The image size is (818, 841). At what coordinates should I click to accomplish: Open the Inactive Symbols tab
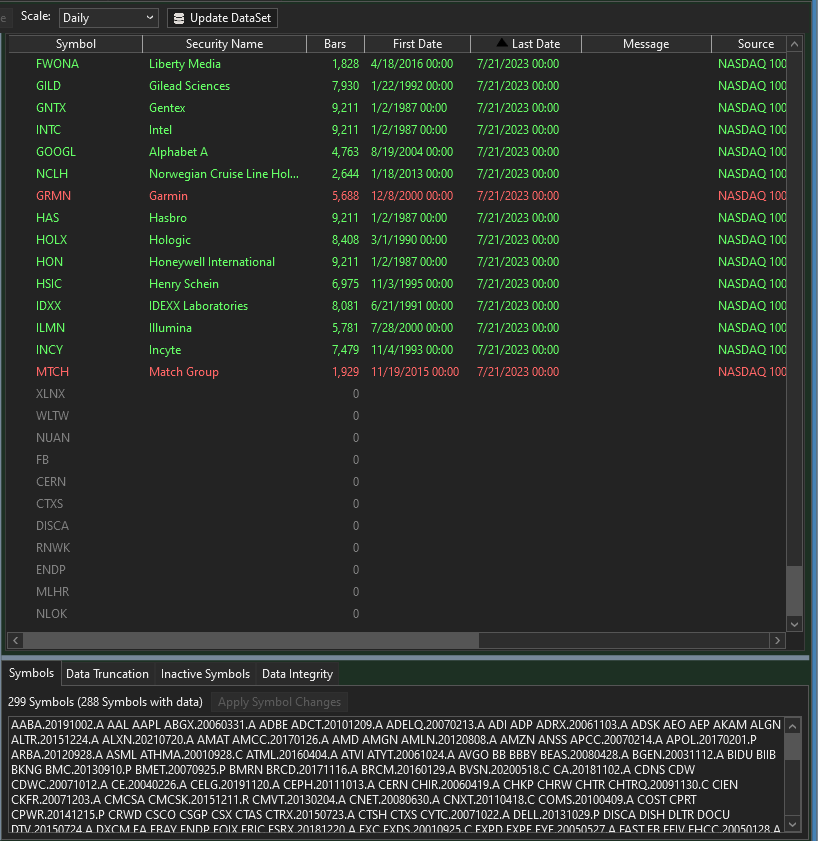tap(205, 674)
